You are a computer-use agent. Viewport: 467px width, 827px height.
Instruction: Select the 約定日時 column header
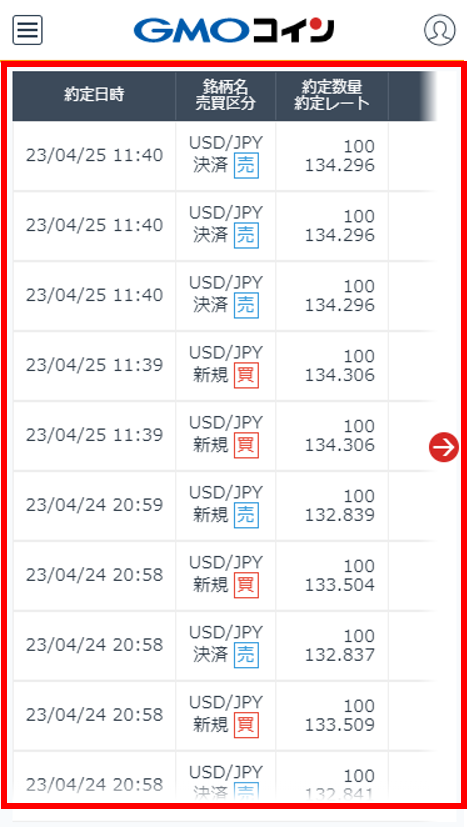[94, 96]
